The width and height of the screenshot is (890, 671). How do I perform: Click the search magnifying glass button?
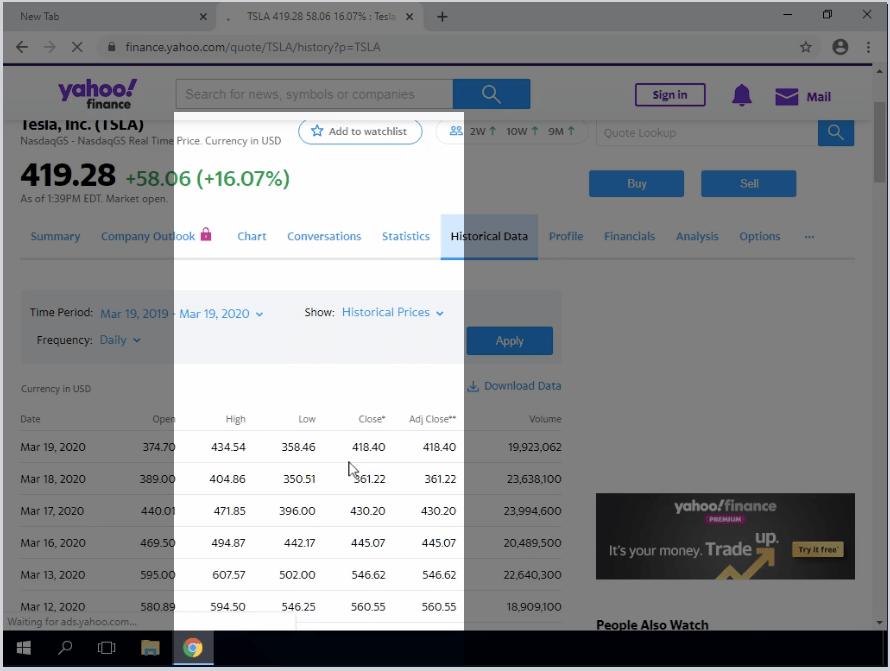pyautogui.click(x=491, y=94)
